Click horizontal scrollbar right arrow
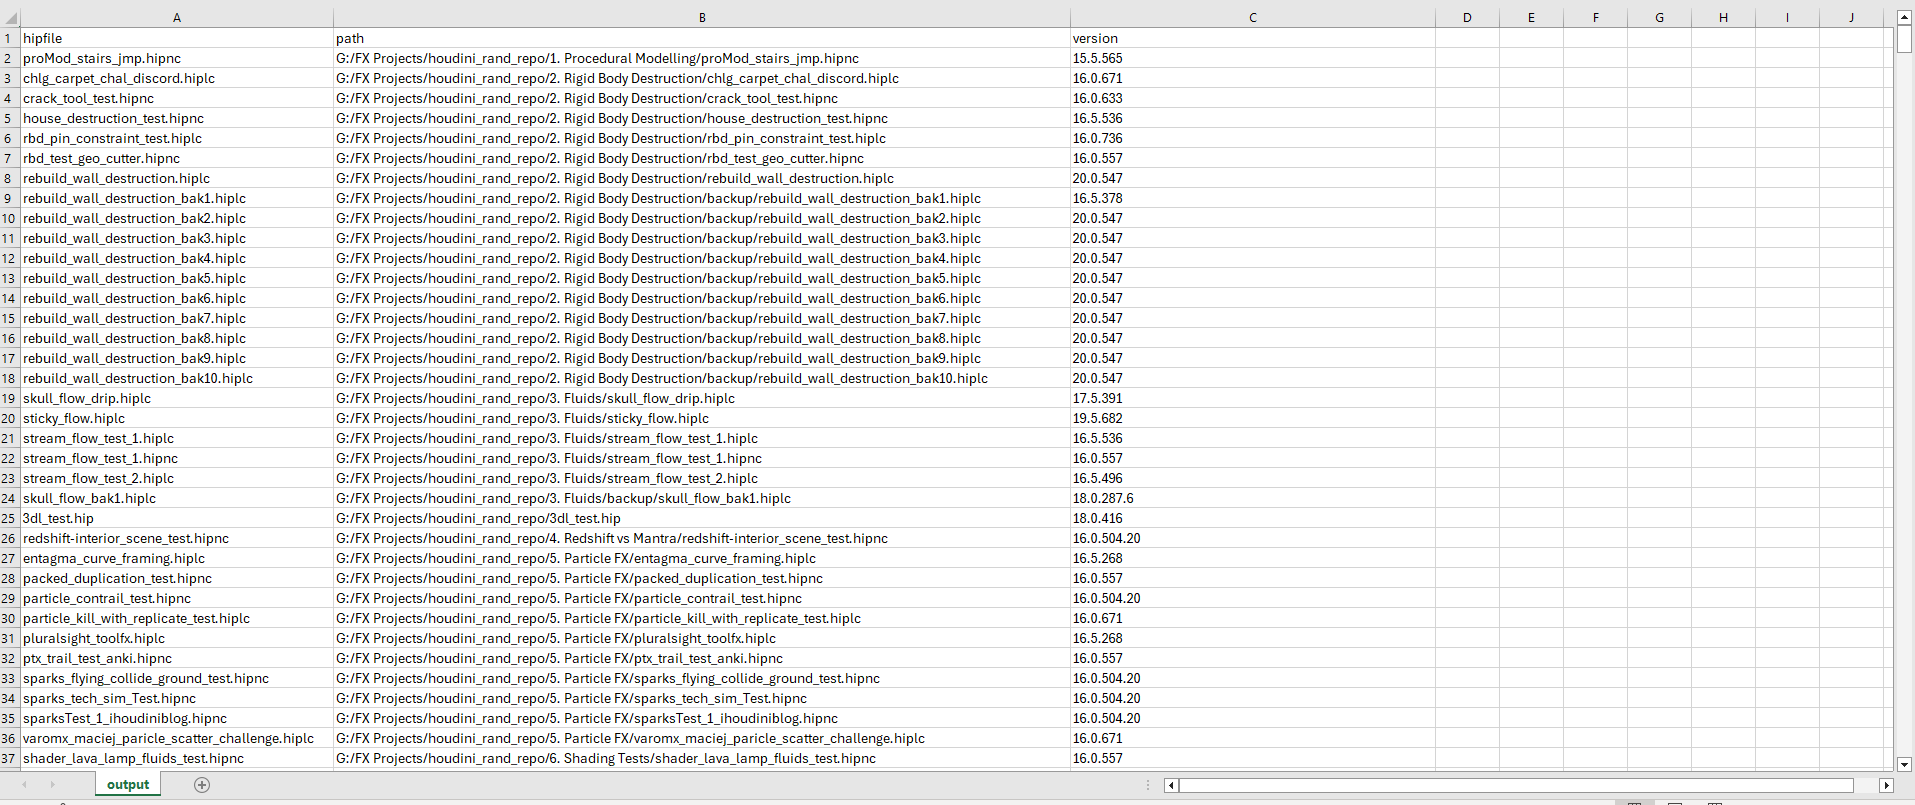 (1886, 786)
